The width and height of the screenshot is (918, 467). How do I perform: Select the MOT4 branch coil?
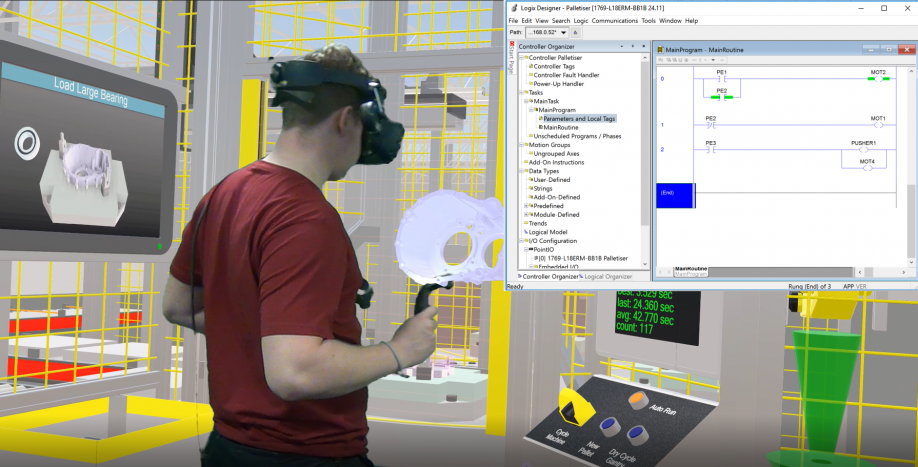tap(867, 168)
